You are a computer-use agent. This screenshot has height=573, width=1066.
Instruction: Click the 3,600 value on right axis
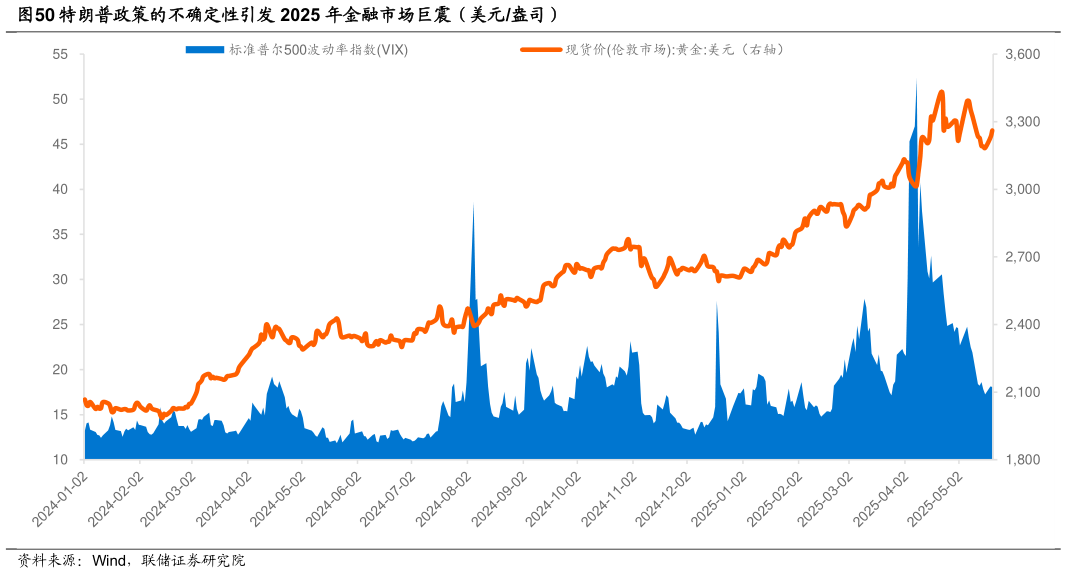pos(1022,54)
